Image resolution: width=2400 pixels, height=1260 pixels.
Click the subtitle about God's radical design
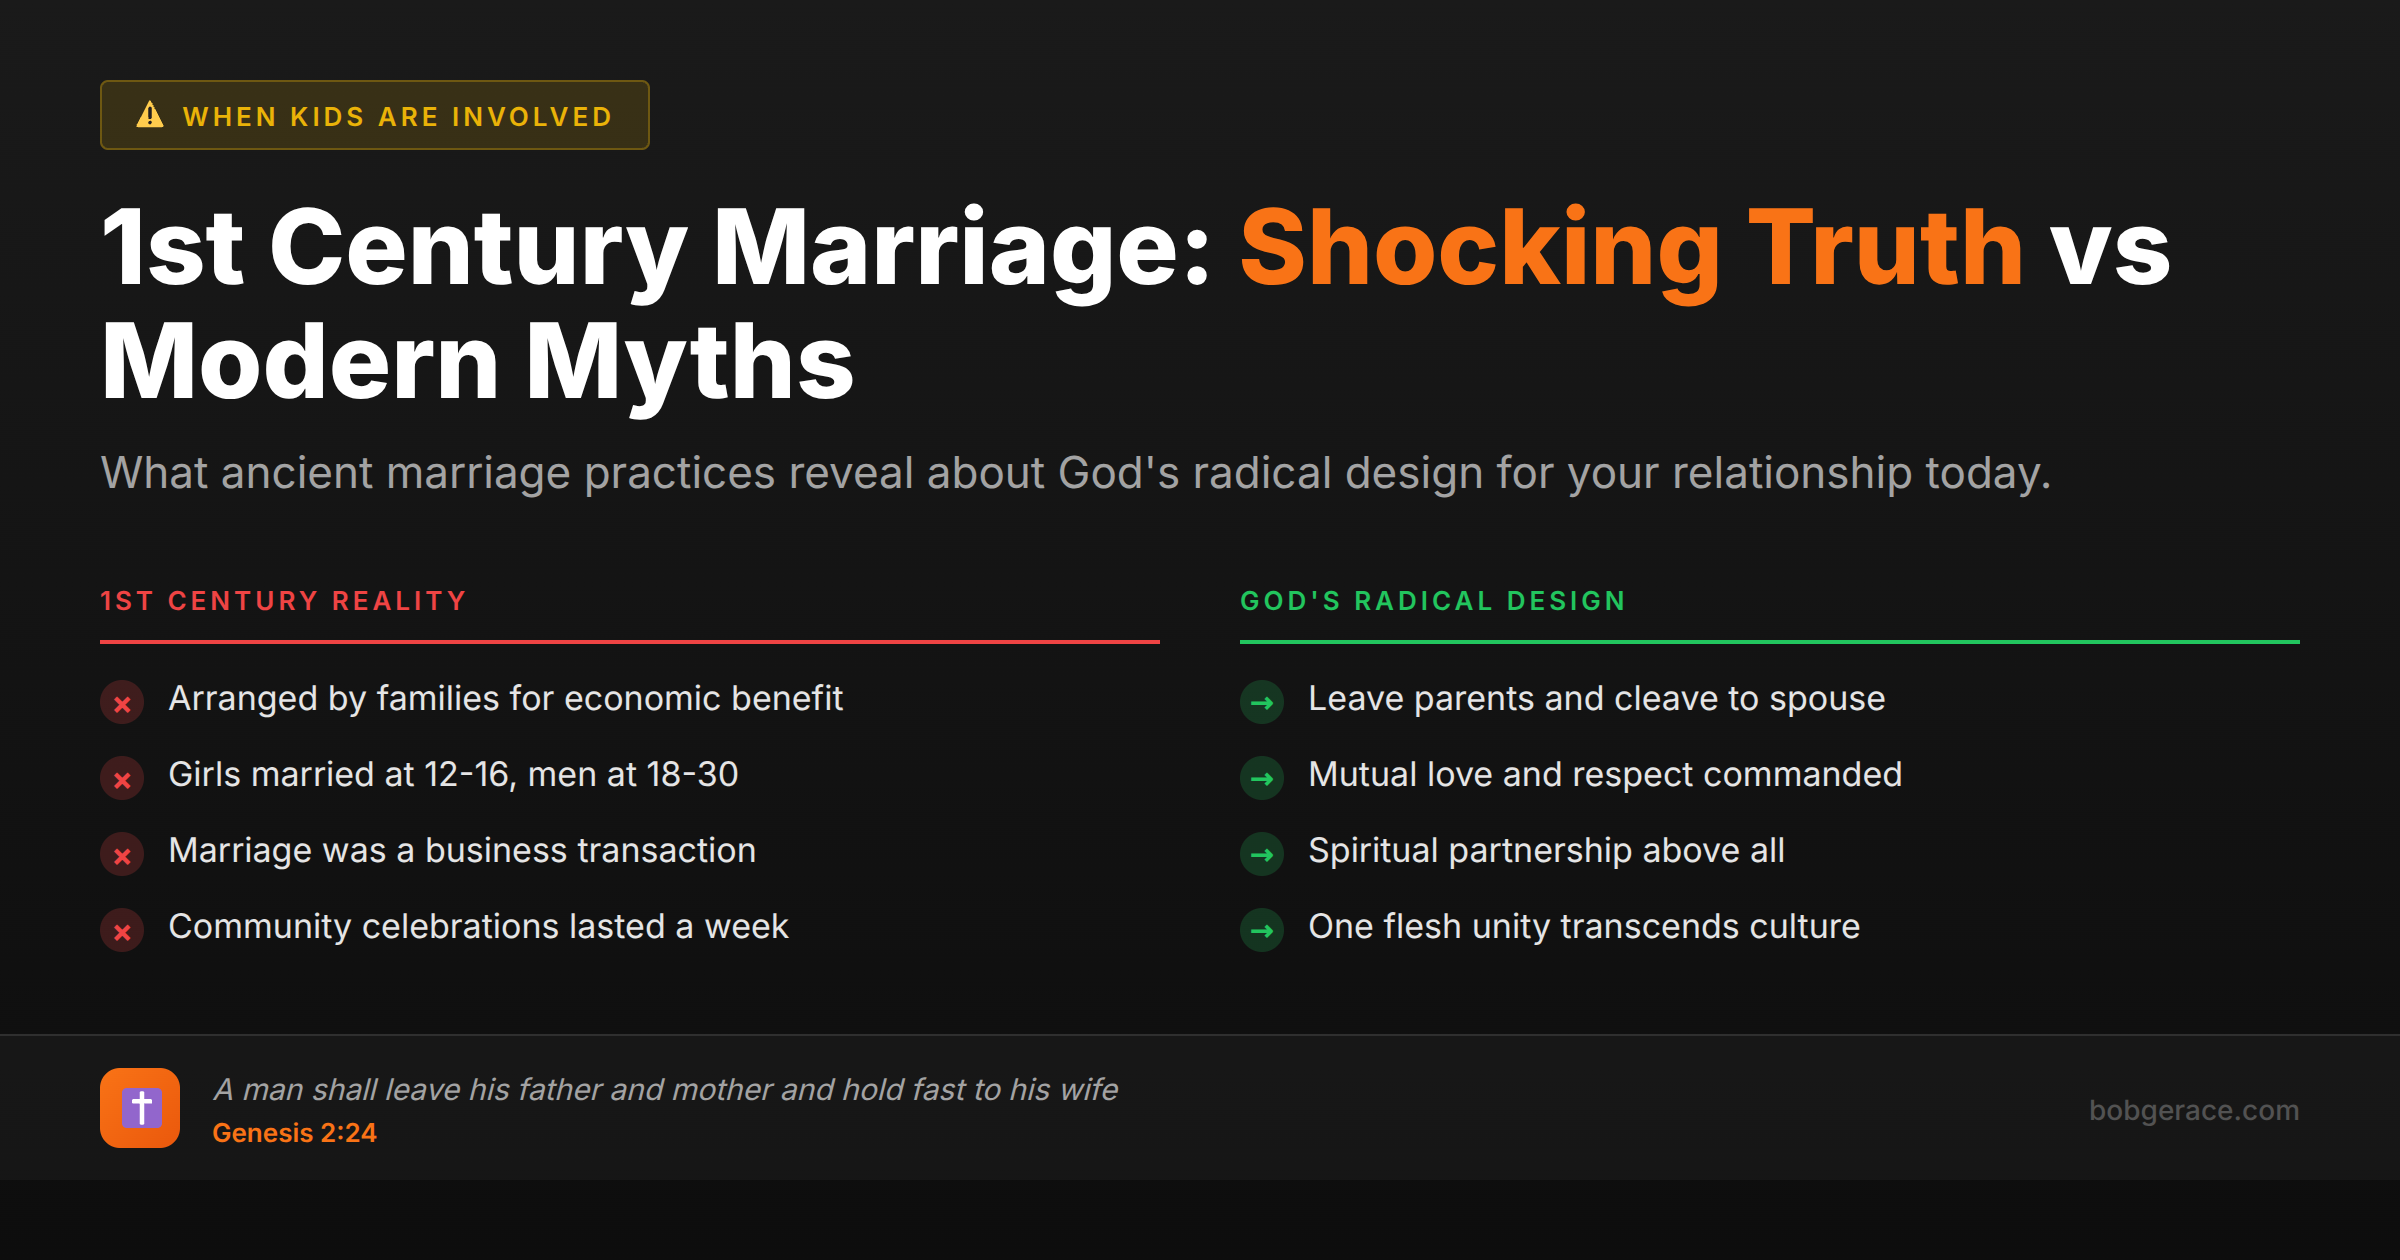tap(1074, 473)
